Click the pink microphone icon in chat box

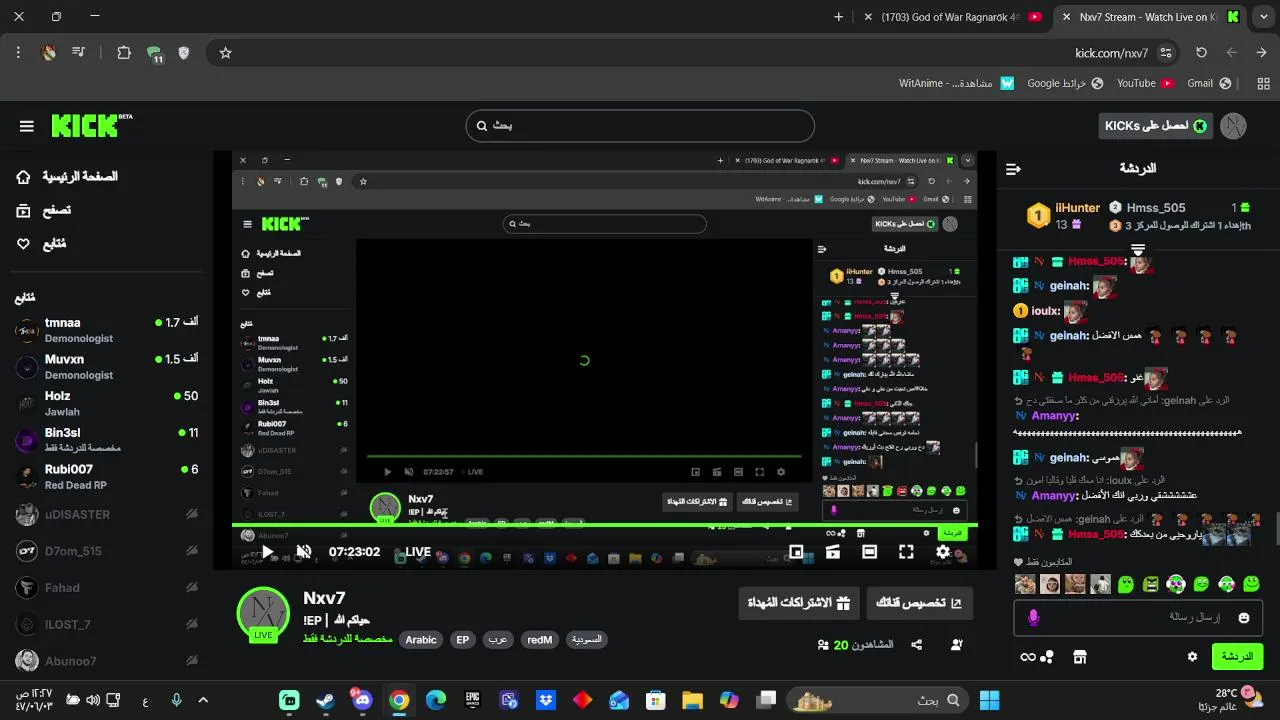point(1033,618)
